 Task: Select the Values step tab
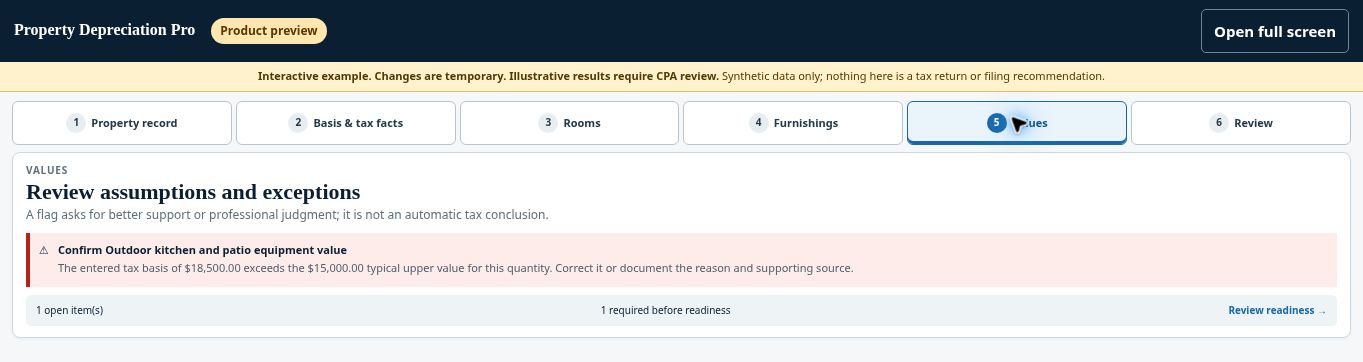tap(1017, 123)
